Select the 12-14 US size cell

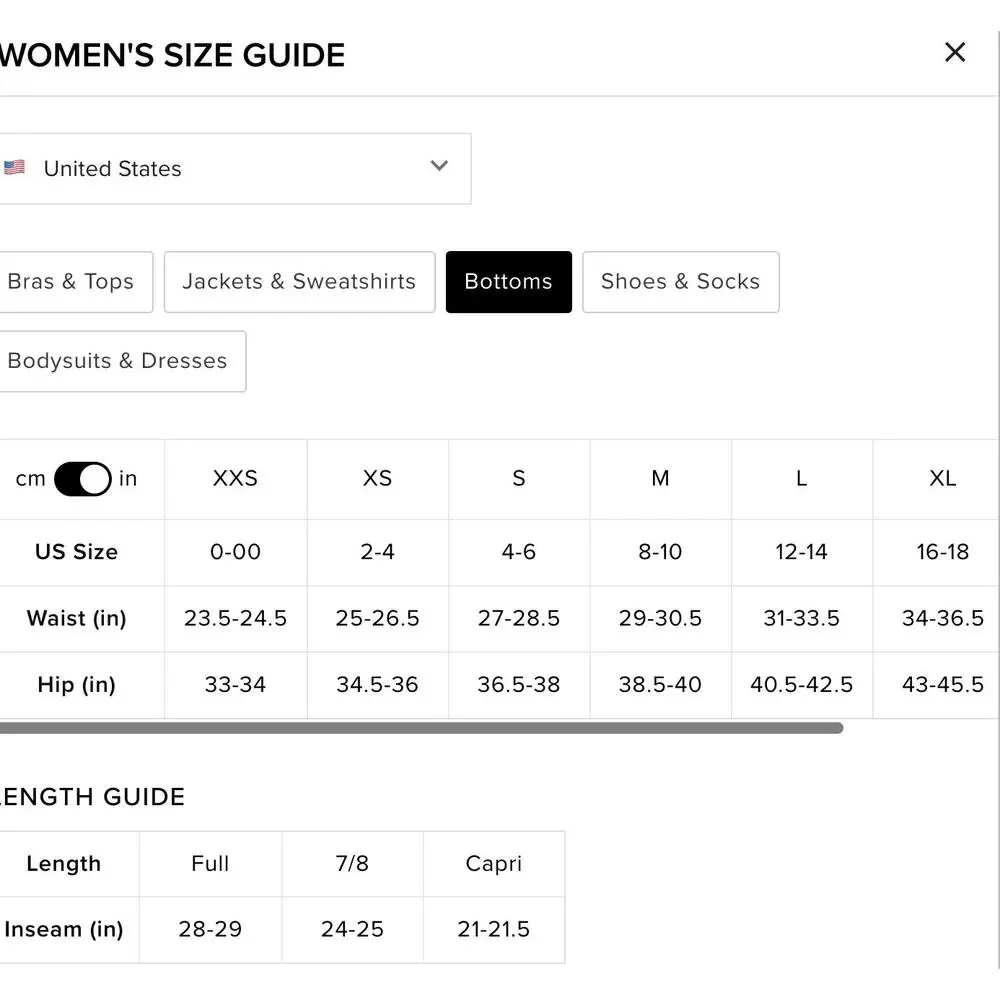802,552
